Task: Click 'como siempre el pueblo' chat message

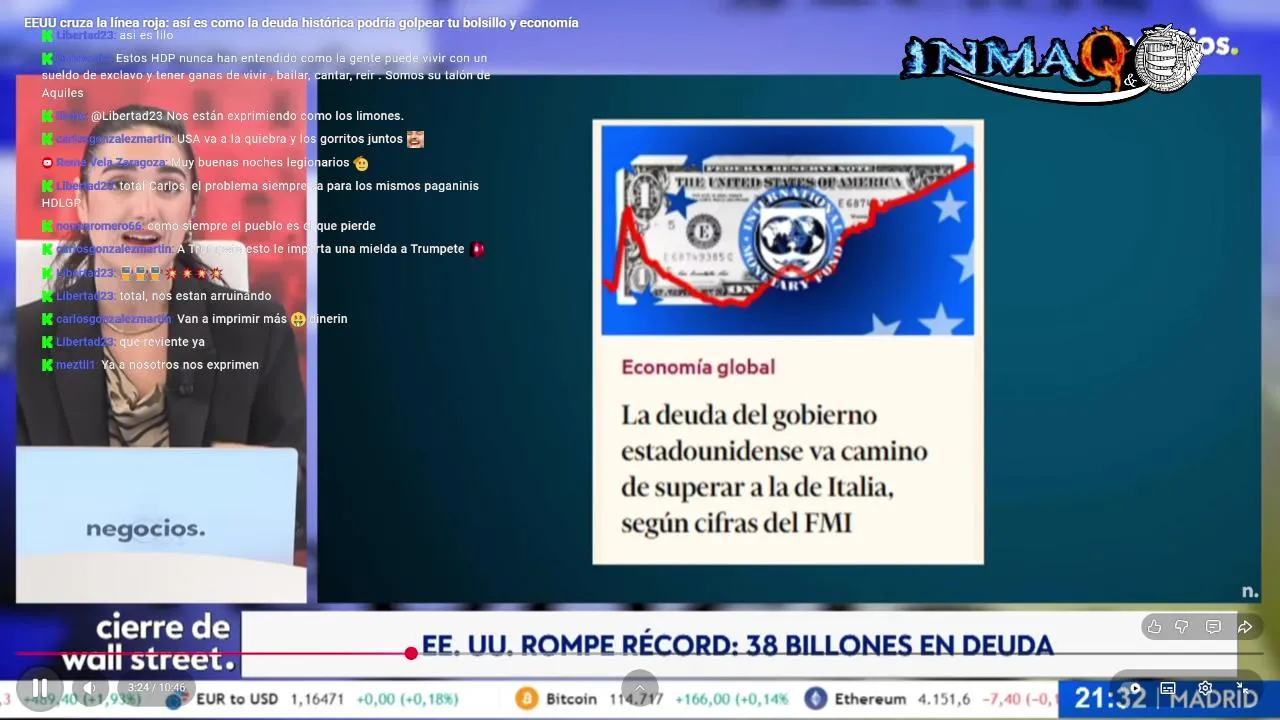Action: (261, 226)
